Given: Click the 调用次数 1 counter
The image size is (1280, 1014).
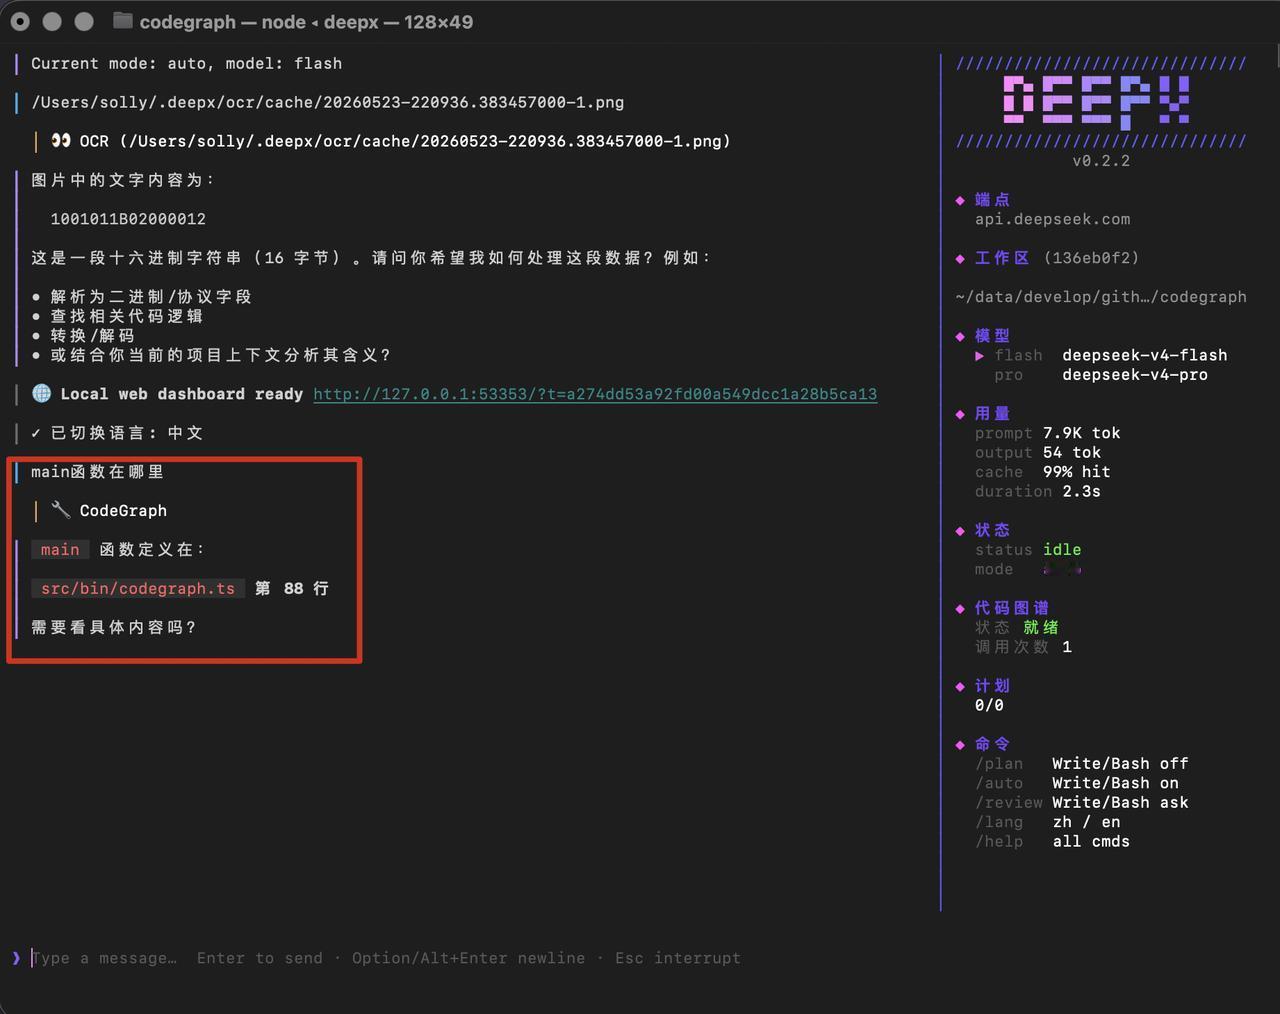Looking at the screenshot, I should [x=1023, y=647].
